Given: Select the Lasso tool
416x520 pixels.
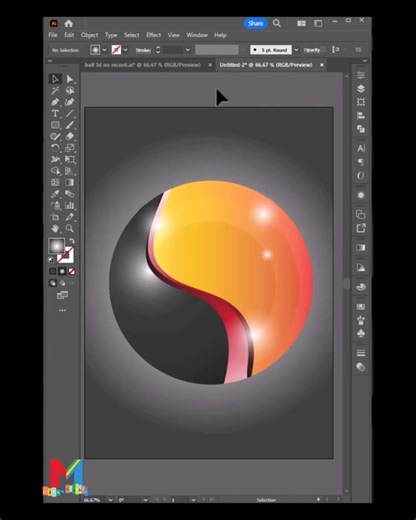Looking at the screenshot, I should [x=69, y=90].
